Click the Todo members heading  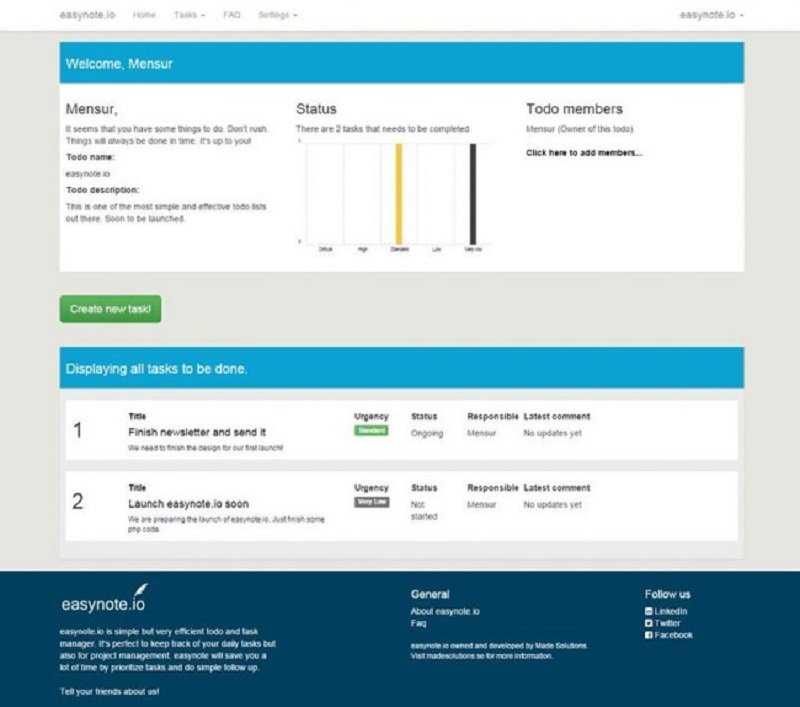click(x=574, y=109)
